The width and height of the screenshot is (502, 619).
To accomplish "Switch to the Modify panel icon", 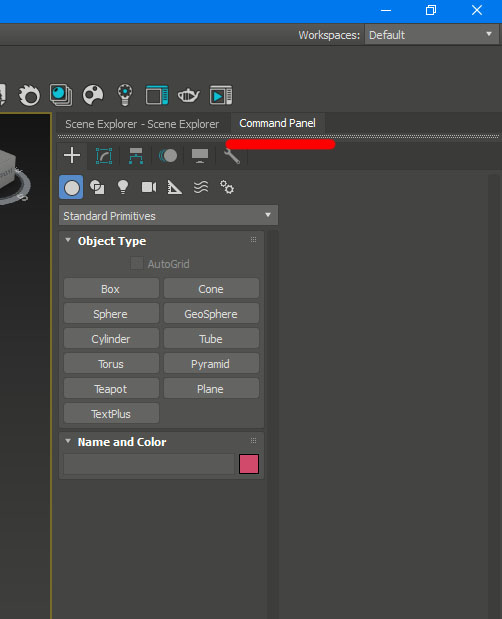I will click(104, 156).
